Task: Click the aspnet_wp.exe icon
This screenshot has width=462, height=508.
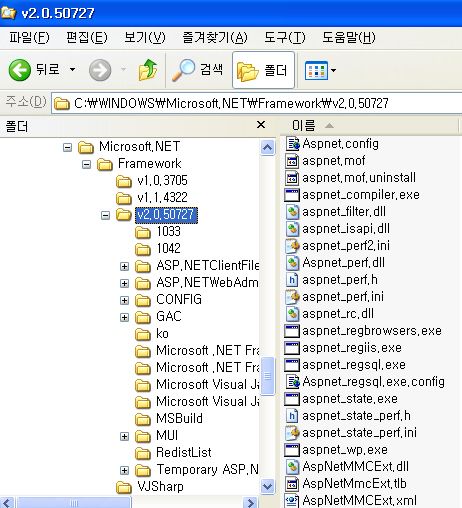Action: (x=292, y=450)
